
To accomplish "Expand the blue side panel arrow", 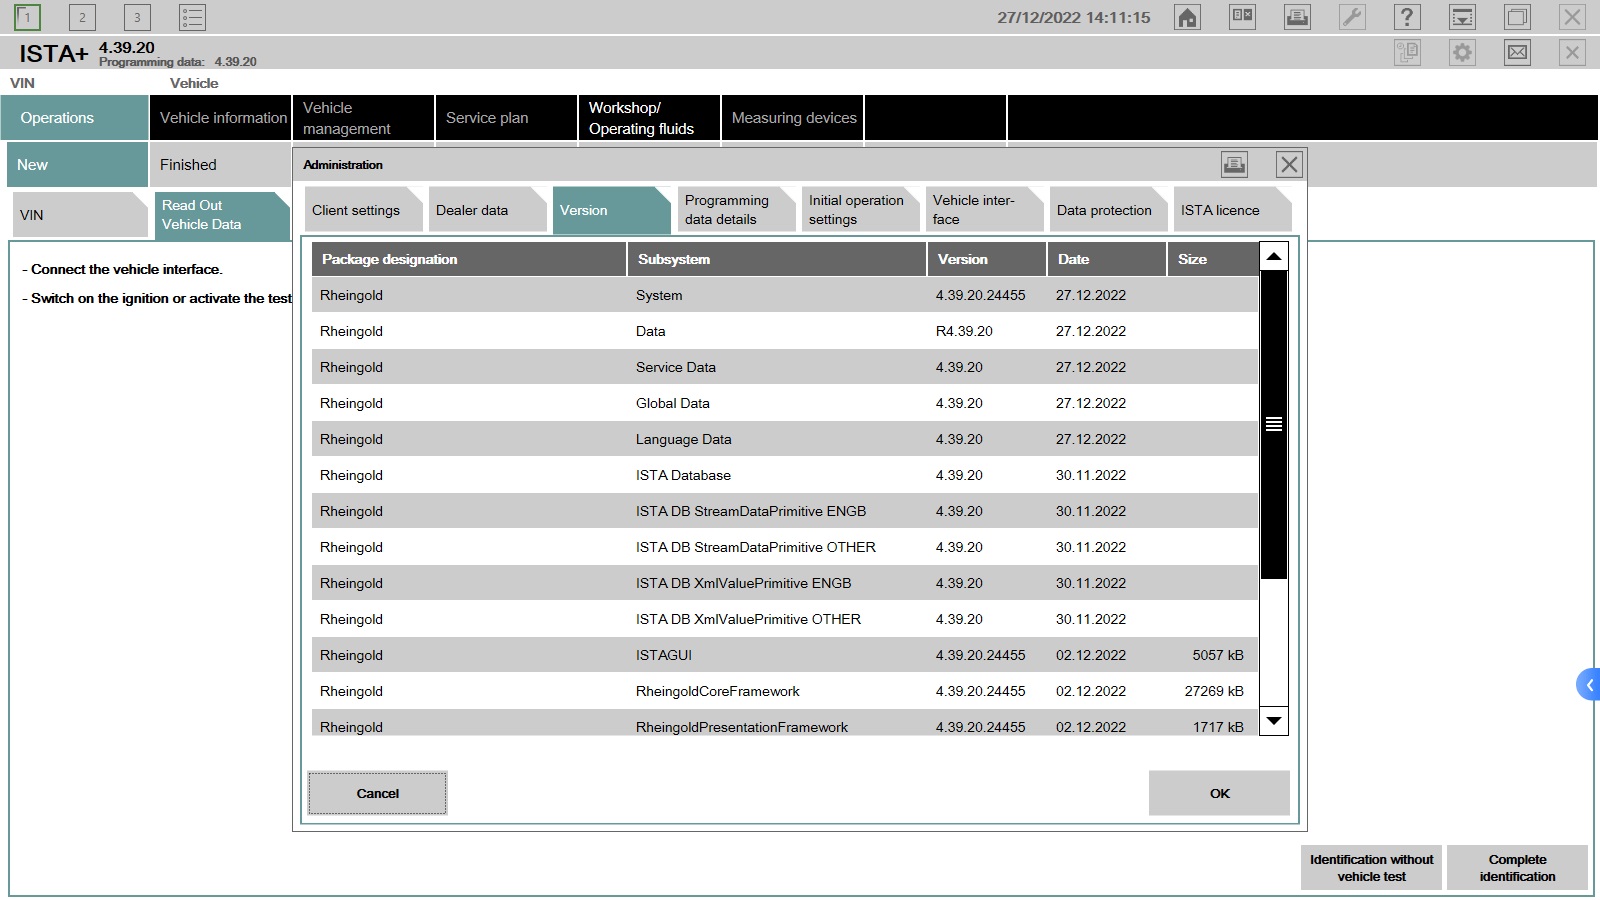I will pyautogui.click(x=1588, y=685).
